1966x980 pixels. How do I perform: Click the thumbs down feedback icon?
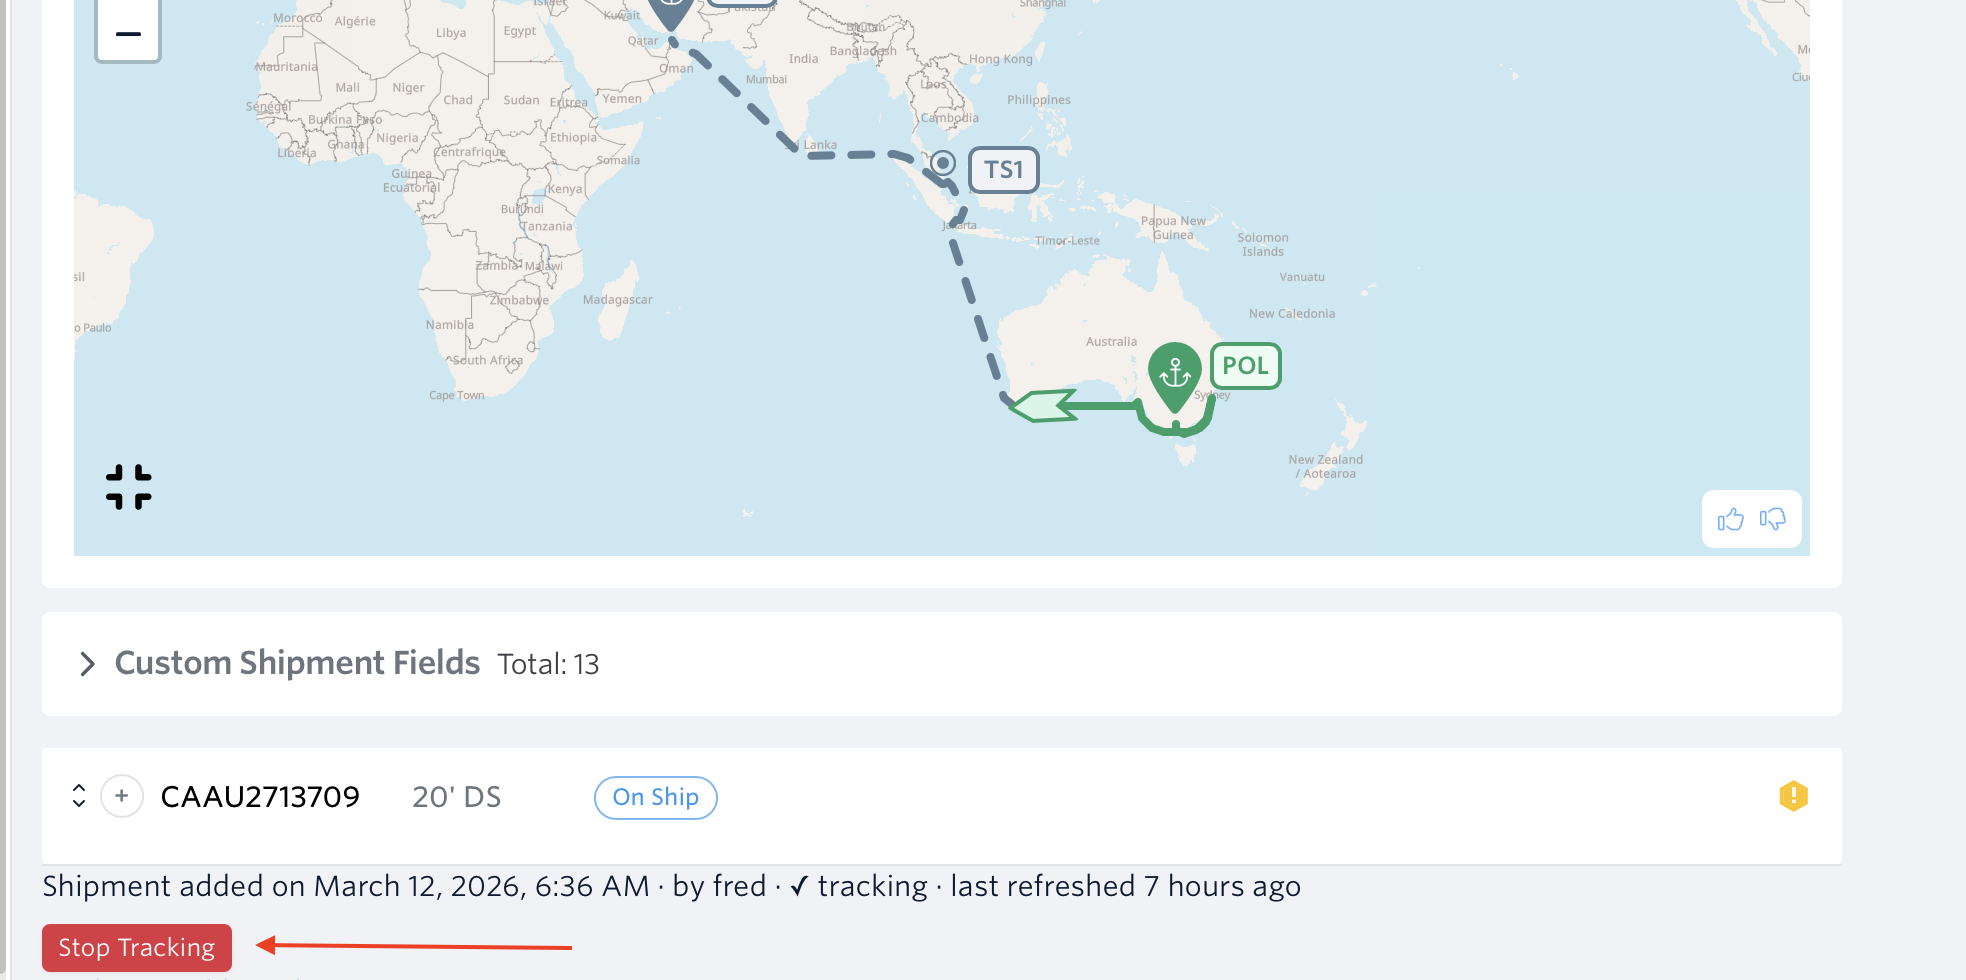(1772, 519)
